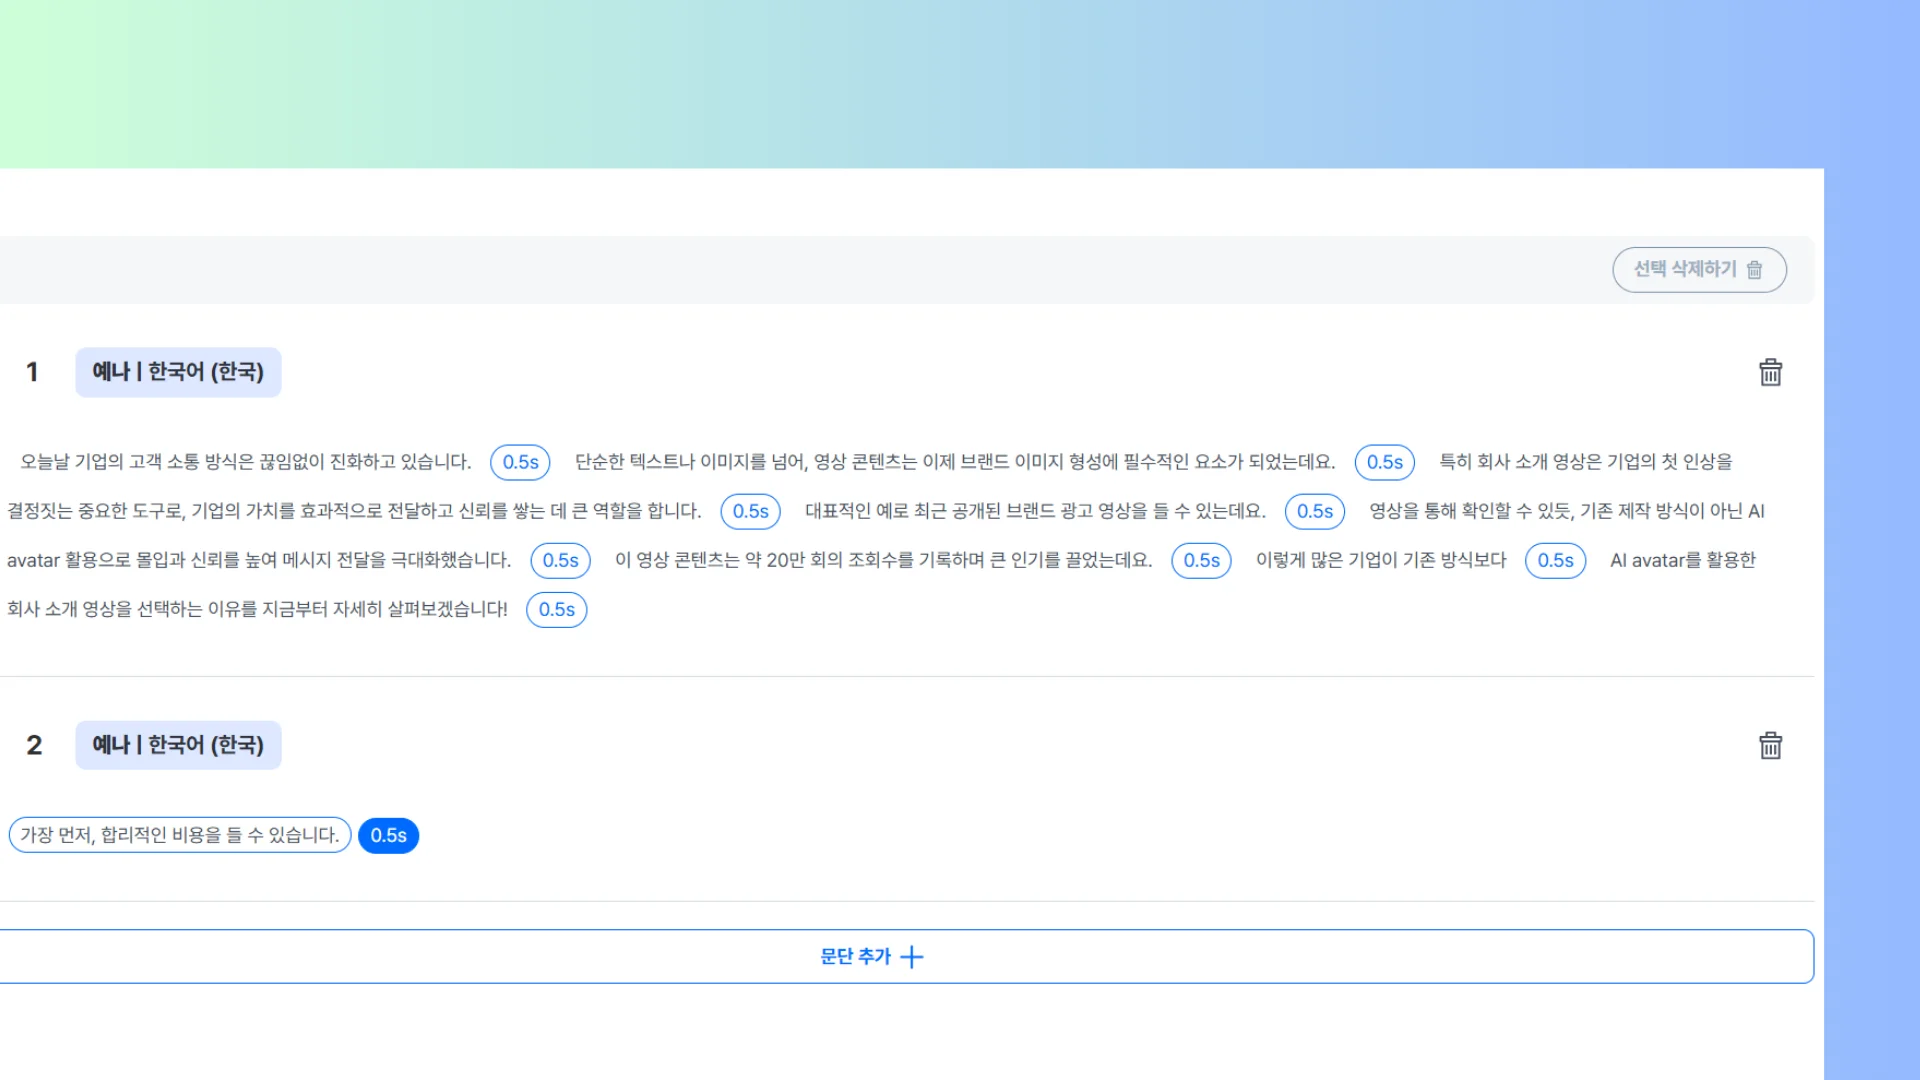Click 0.5s pause after 큰 역할을 합니다
Screen dimensions: 1920x1080
750,511
